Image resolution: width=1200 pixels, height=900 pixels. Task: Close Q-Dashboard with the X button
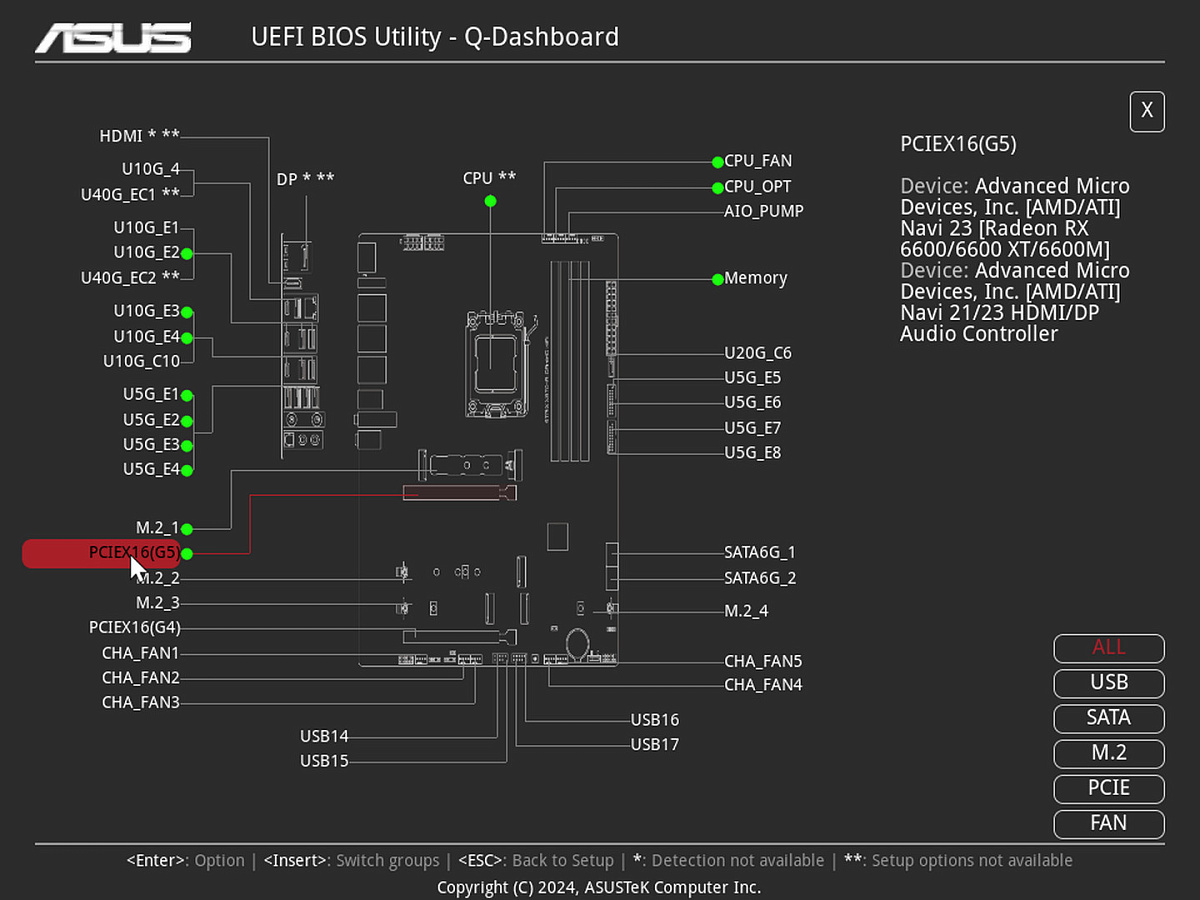point(1147,111)
